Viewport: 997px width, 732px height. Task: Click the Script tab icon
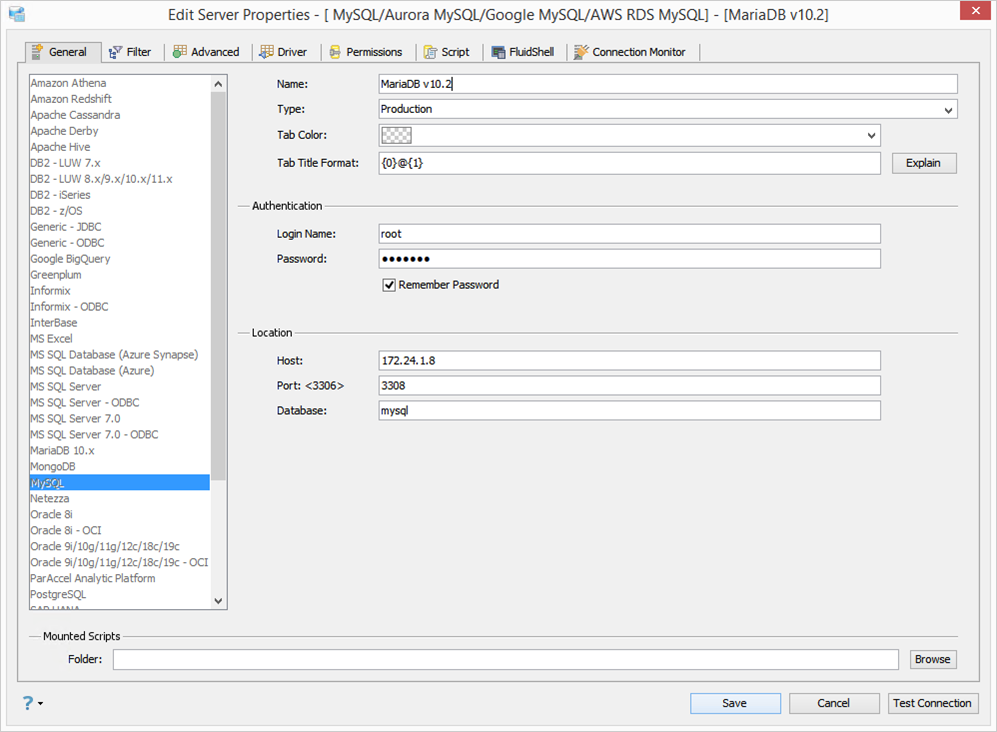click(x=431, y=52)
